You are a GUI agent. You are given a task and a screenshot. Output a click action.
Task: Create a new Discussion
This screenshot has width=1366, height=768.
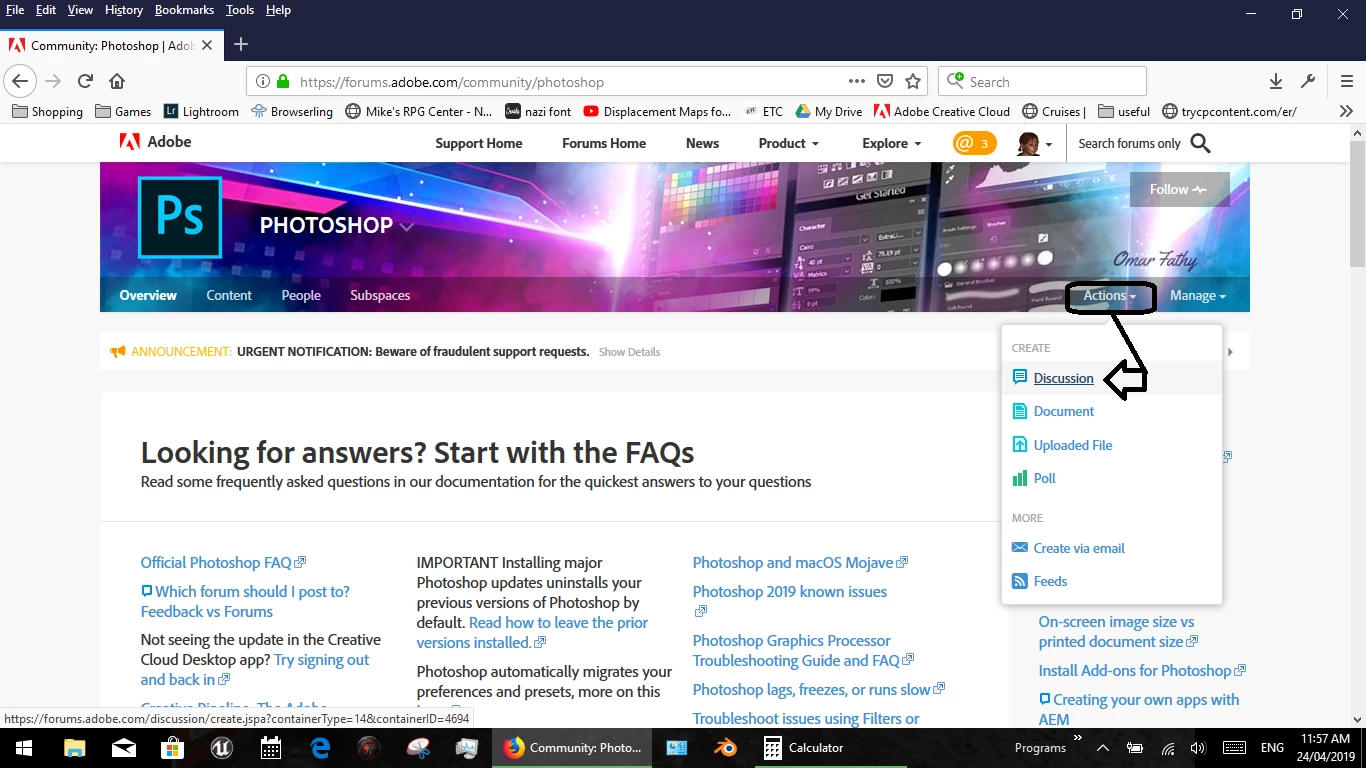click(x=1063, y=378)
